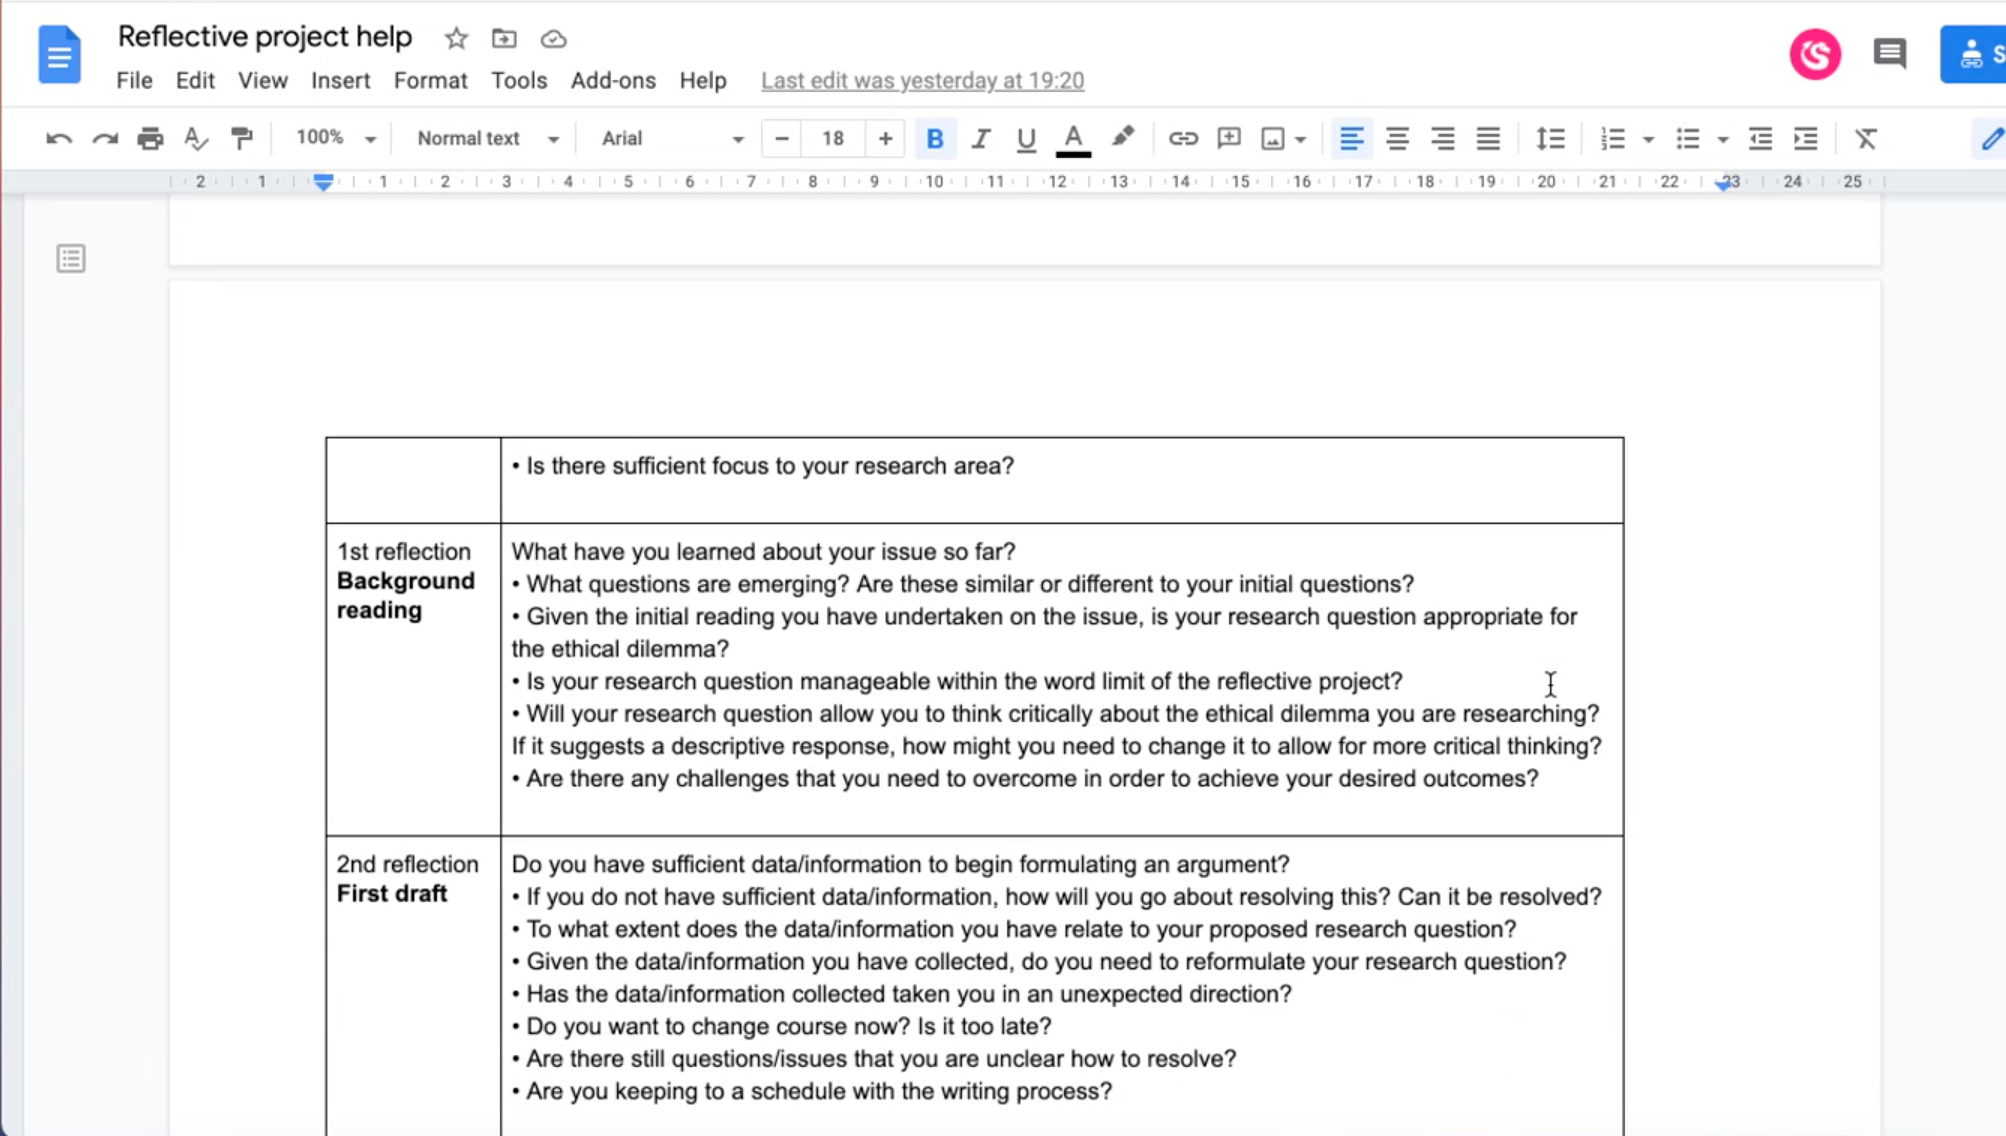This screenshot has height=1136, width=2006.
Task: Open the document outline icon
Action: [x=71, y=259]
